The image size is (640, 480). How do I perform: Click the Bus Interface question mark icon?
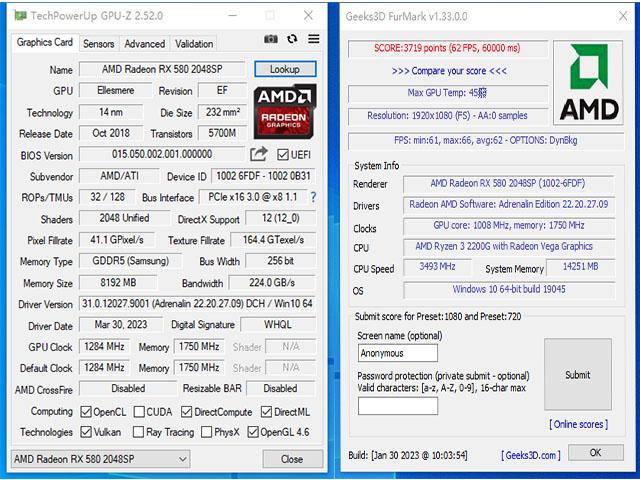[x=313, y=197]
